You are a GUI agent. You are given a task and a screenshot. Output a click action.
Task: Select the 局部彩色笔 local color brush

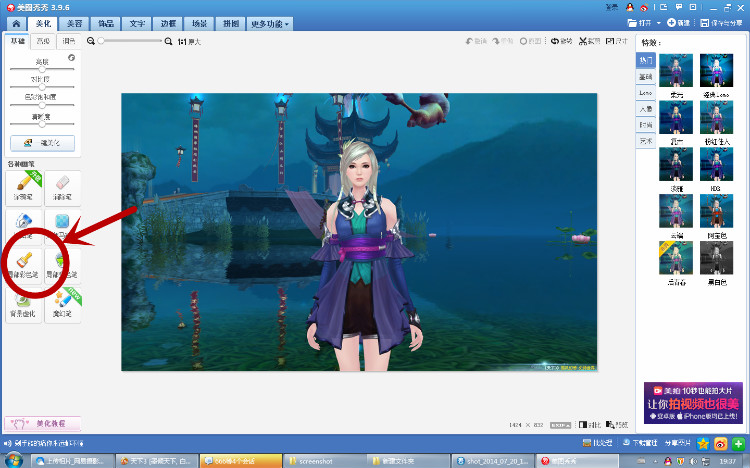pos(23,266)
